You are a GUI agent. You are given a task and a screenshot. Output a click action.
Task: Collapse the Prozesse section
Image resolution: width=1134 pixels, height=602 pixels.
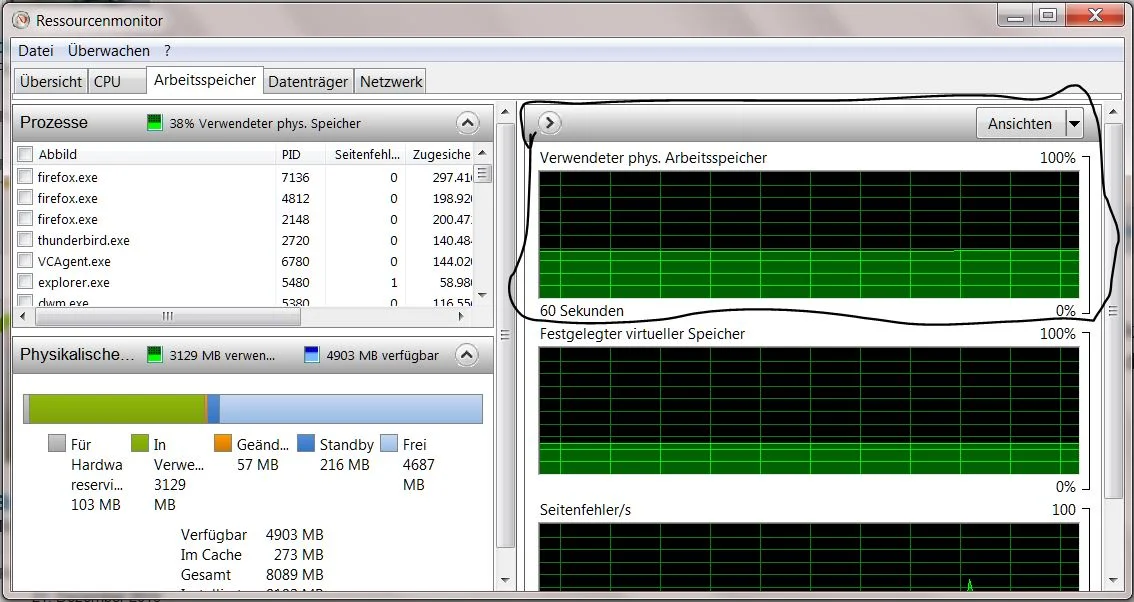[x=467, y=123]
